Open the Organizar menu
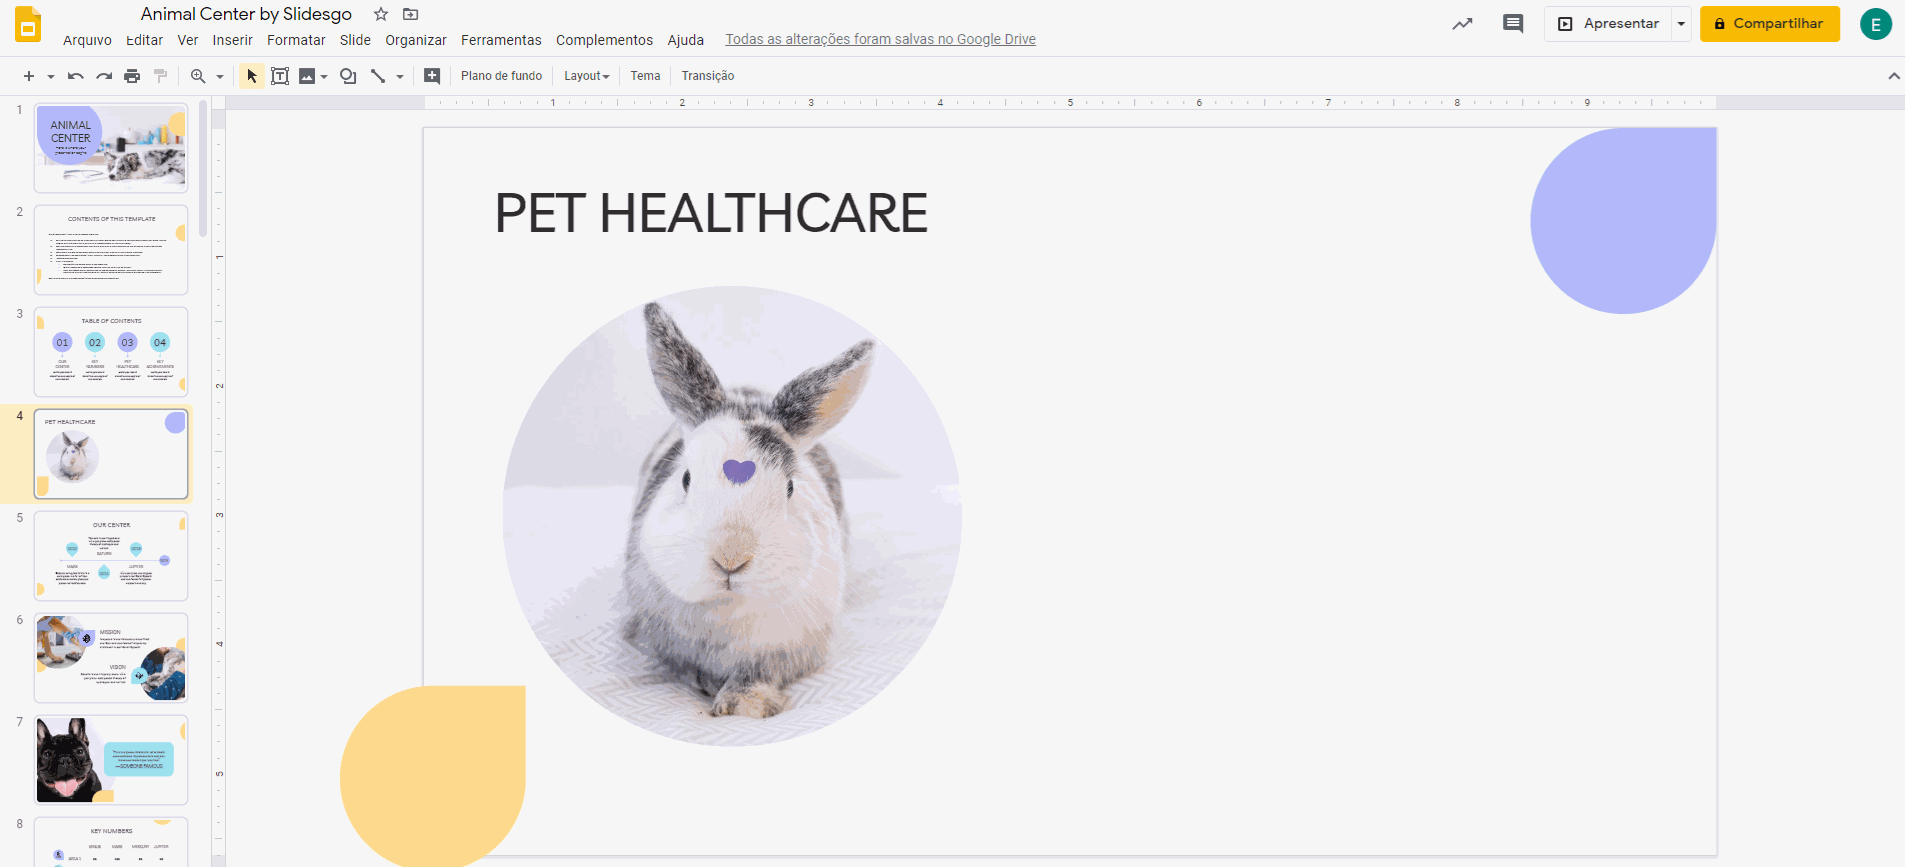 click(x=416, y=40)
